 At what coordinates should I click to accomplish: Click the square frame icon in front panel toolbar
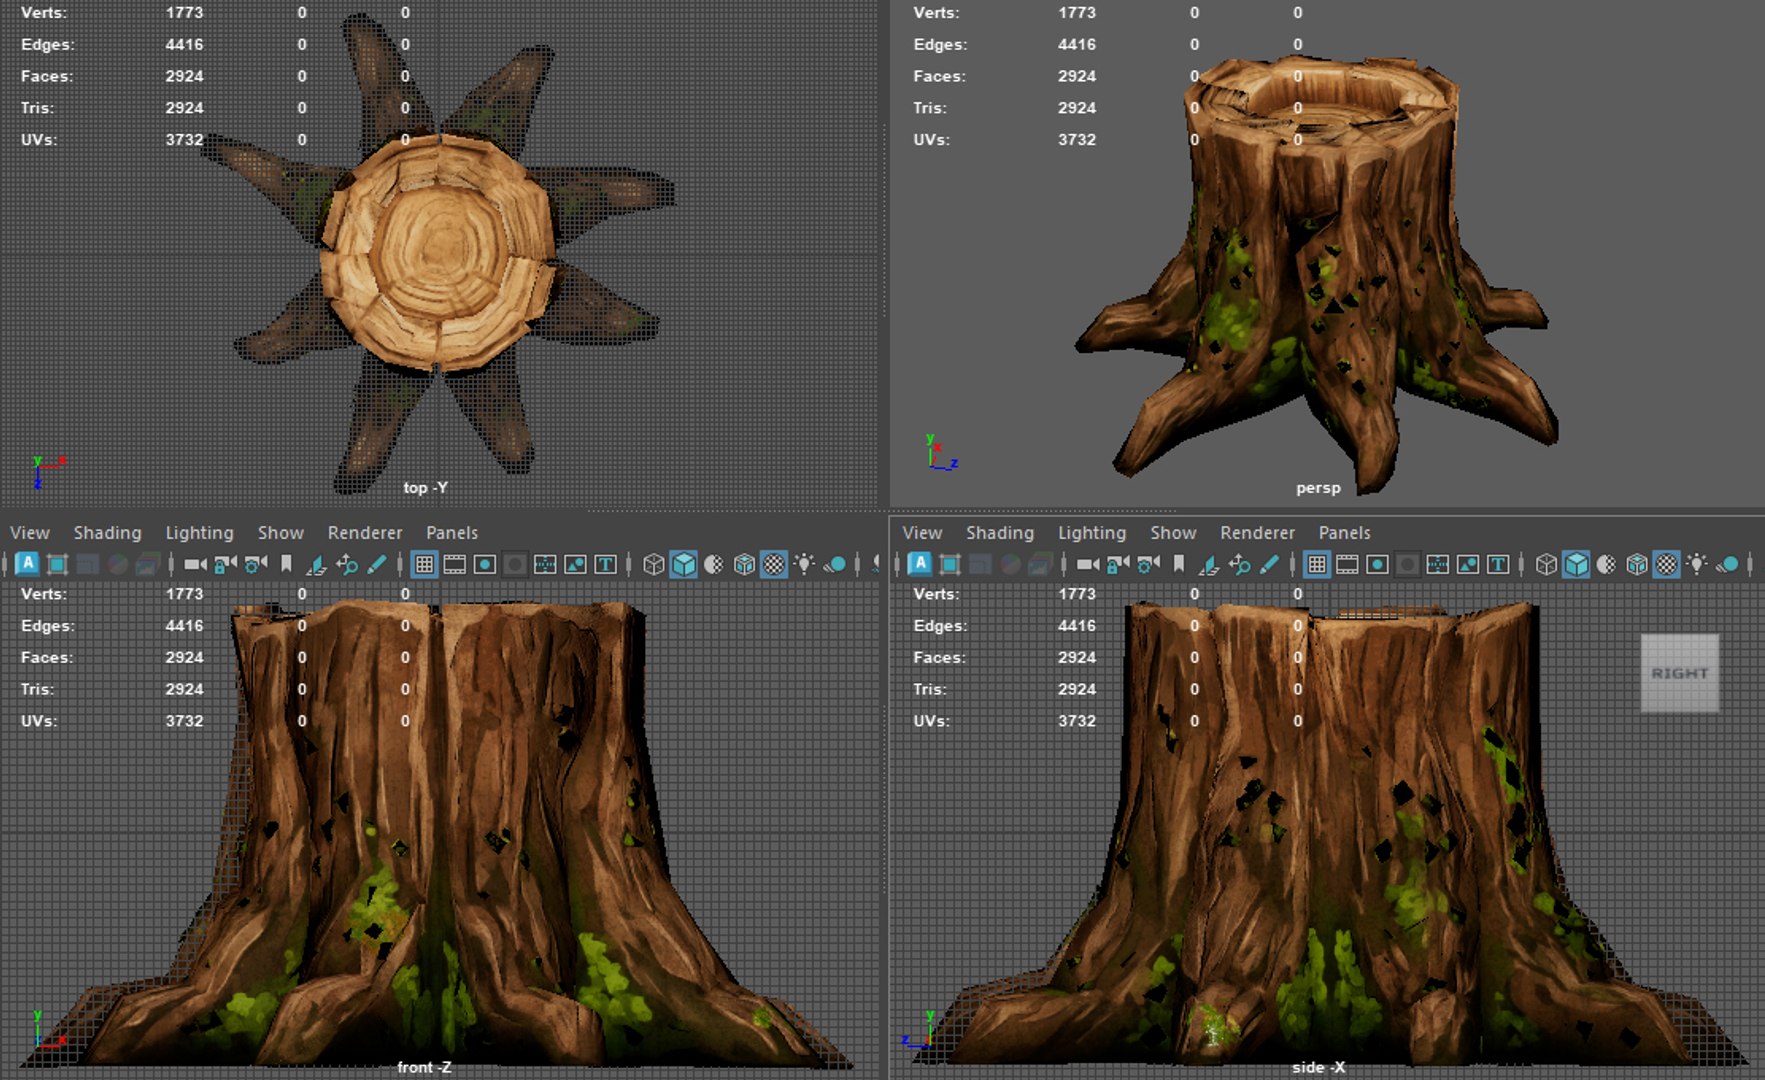click(57, 565)
